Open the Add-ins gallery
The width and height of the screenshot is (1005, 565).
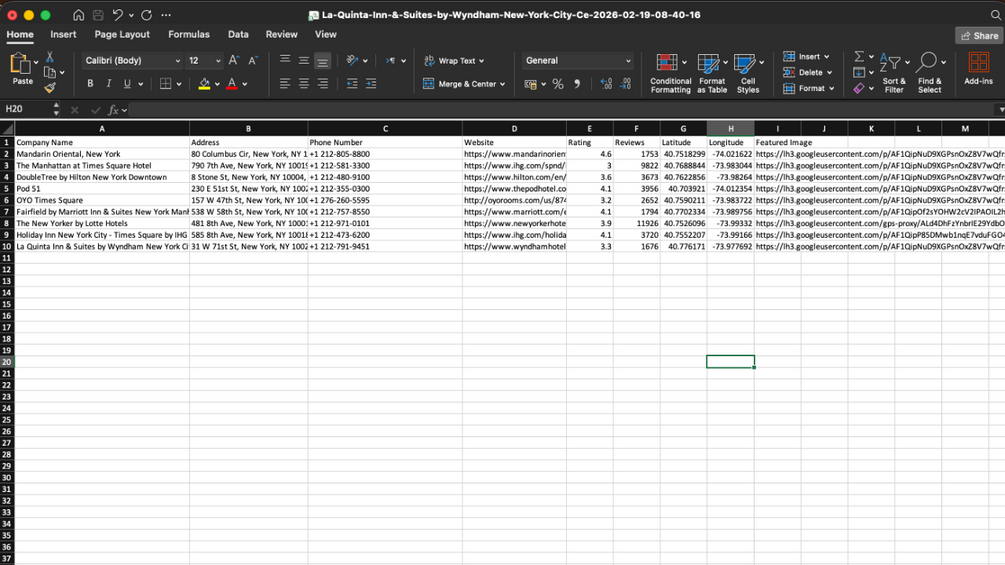coord(978,69)
